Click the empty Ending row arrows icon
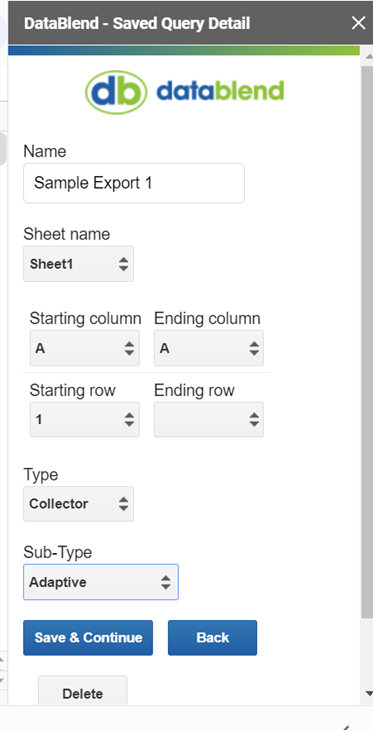373x730 pixels. pyautogui.click(x=254, y=419)
